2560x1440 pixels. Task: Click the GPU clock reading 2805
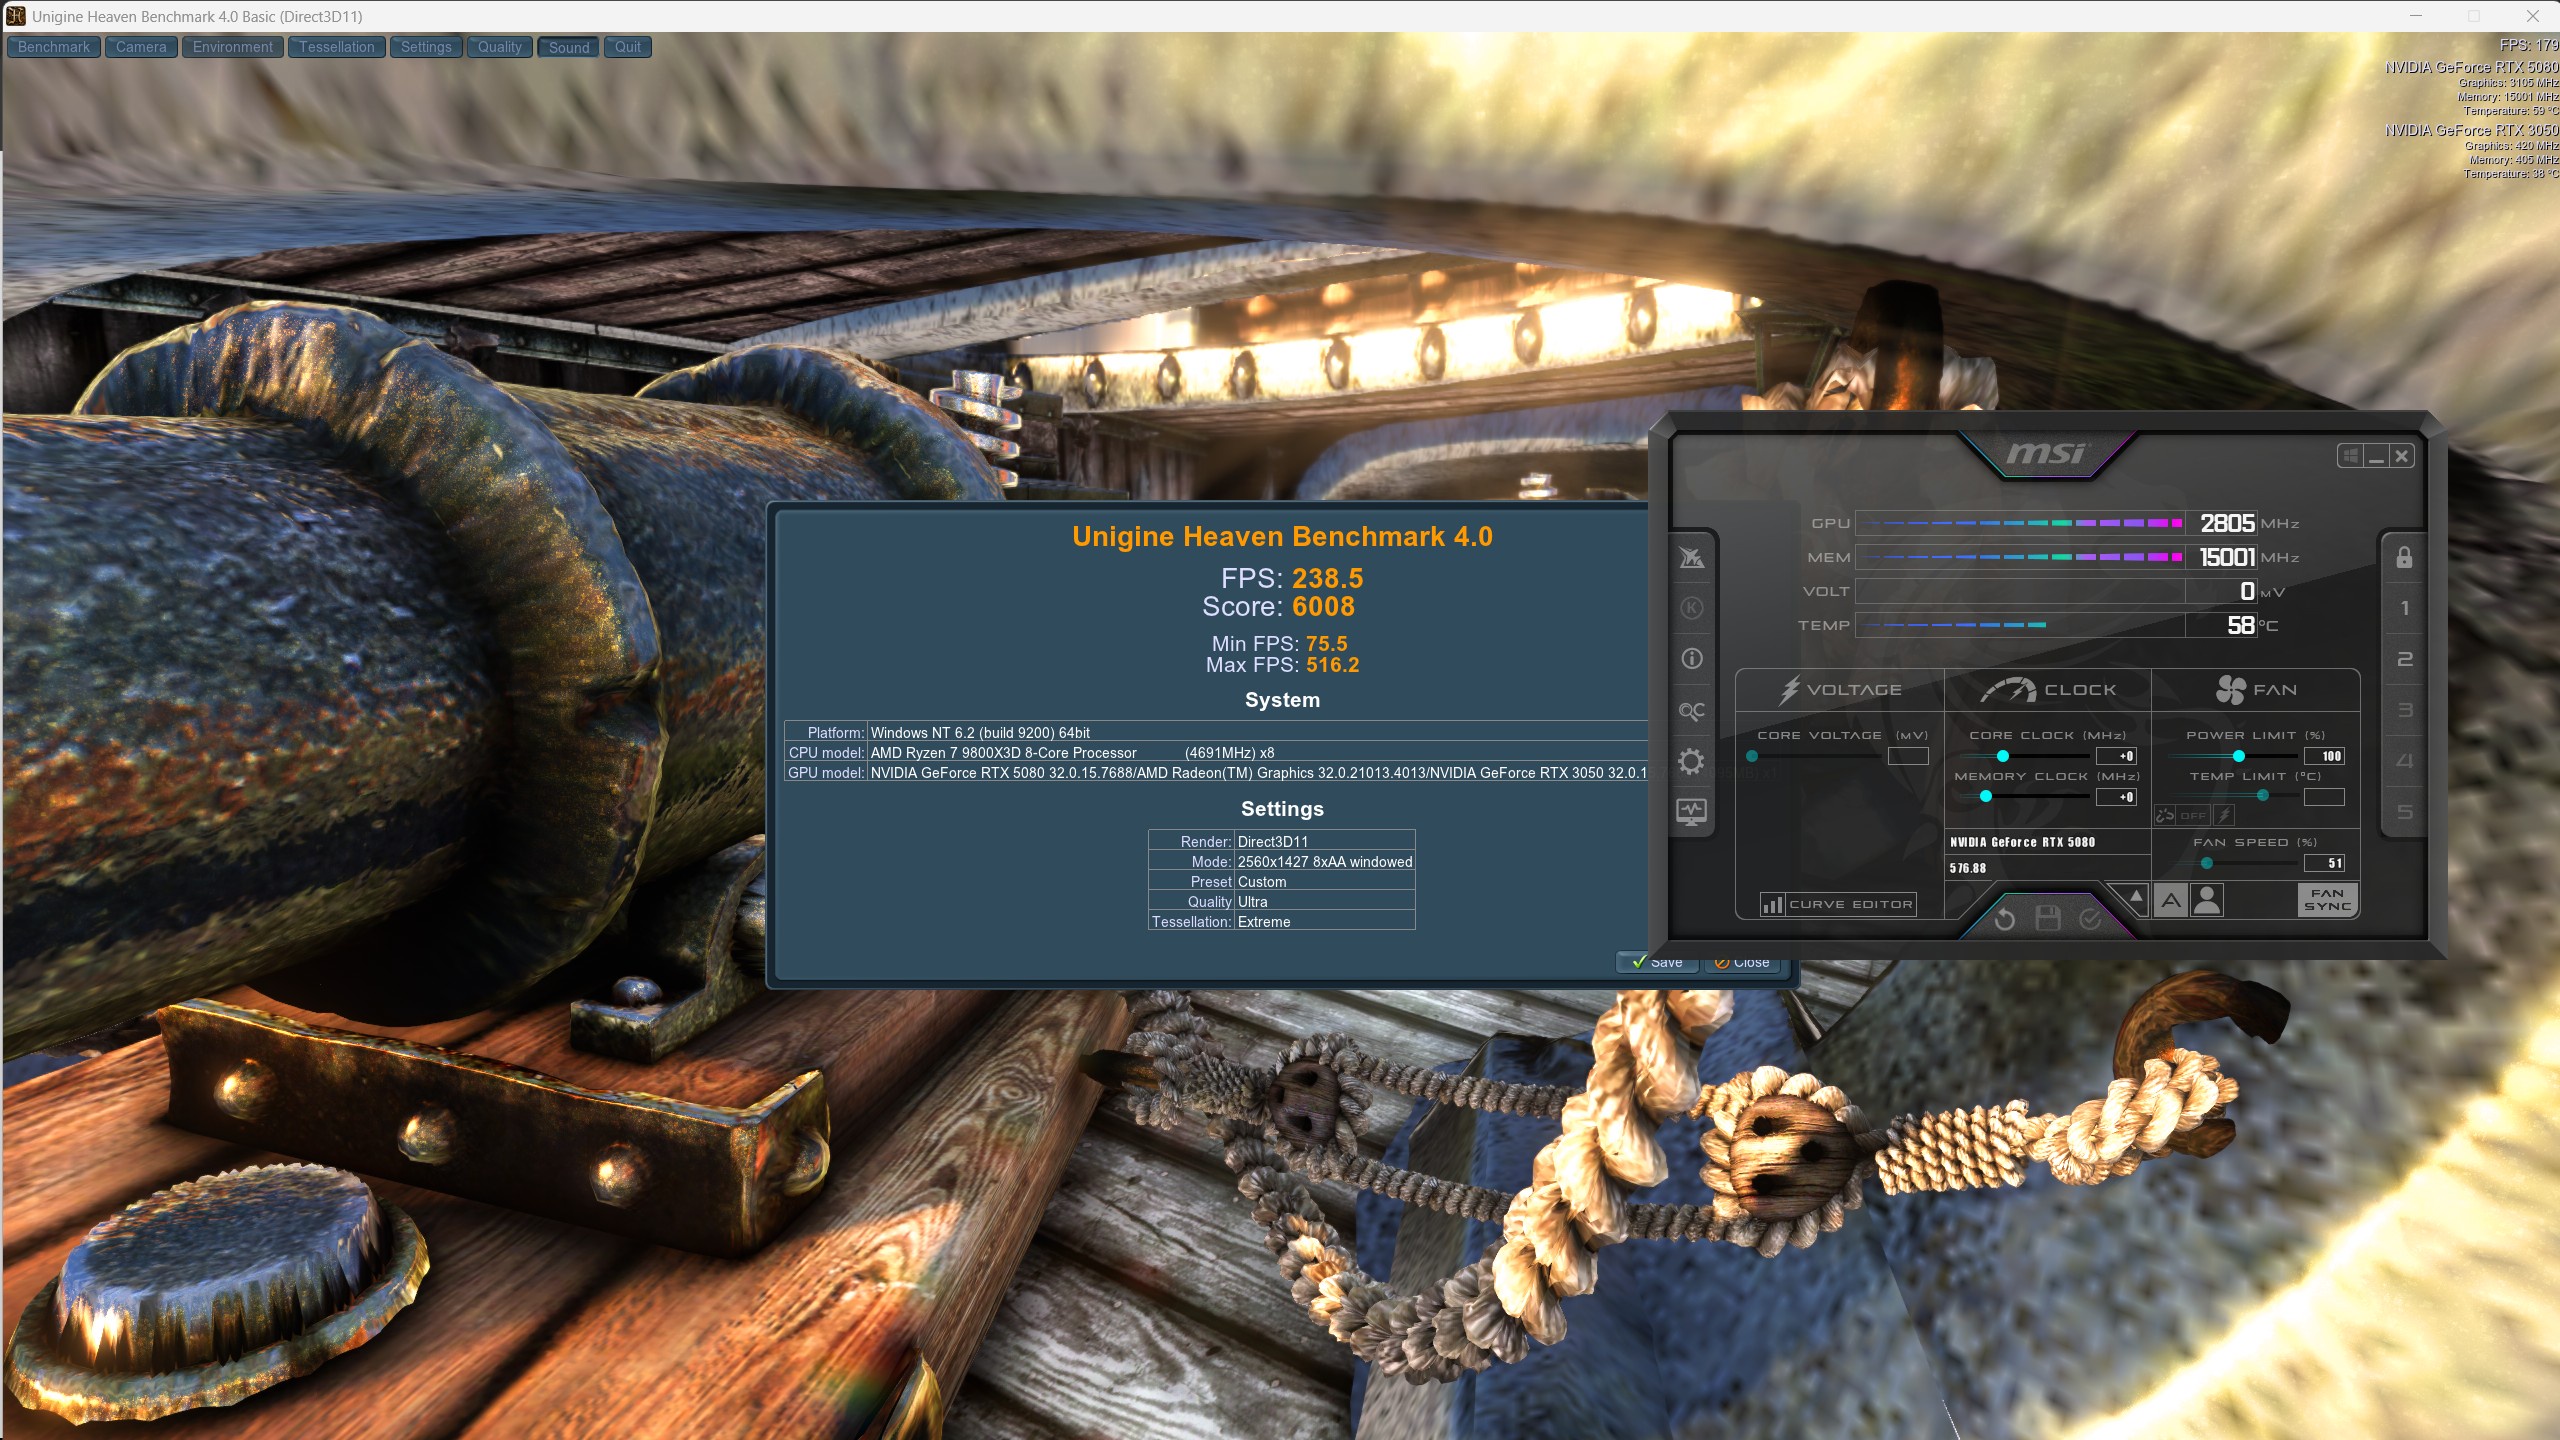pos(2227,523)
